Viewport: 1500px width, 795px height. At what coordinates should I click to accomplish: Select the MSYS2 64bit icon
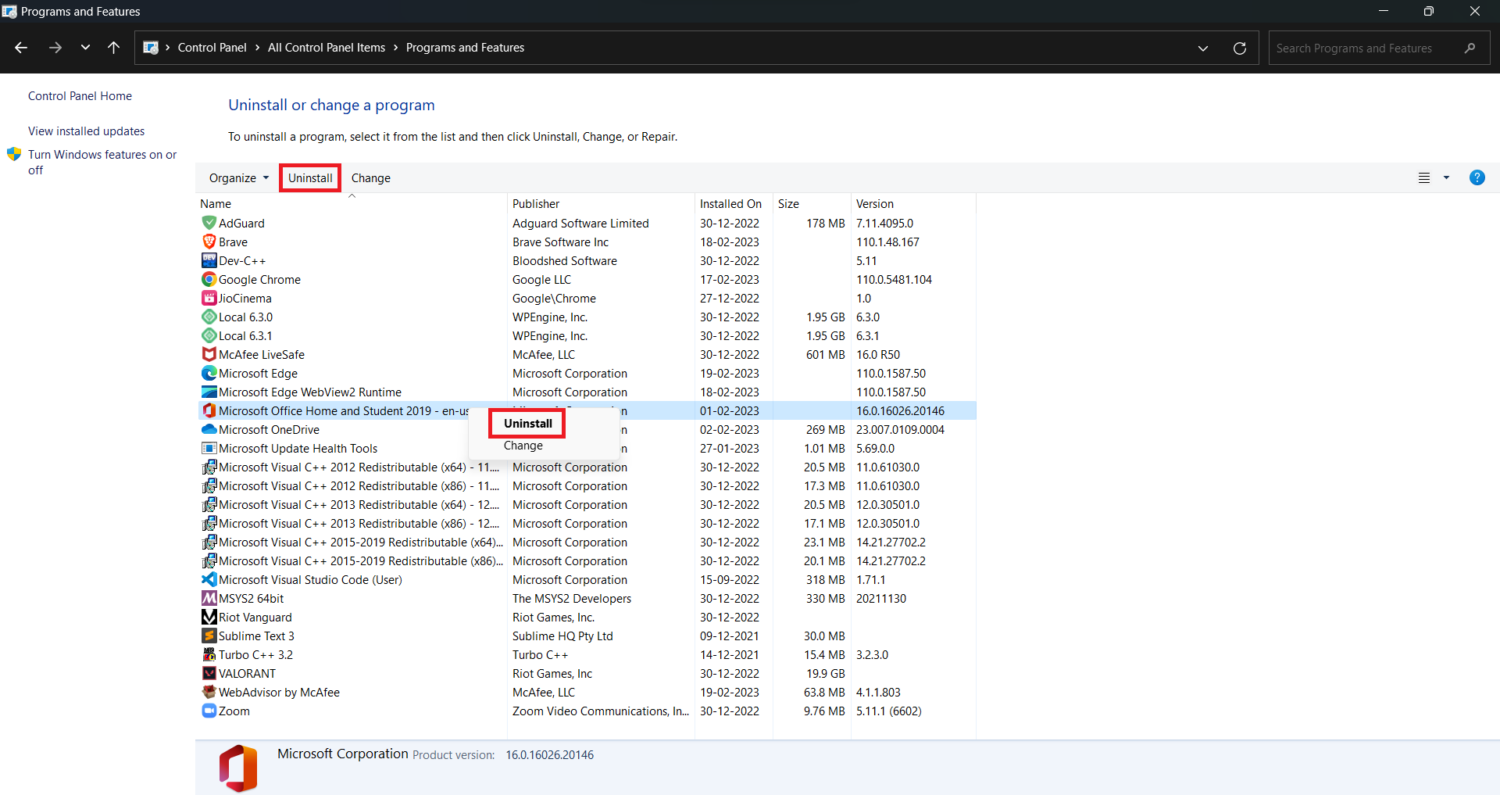pyautogui.click(x=209, y=598)
